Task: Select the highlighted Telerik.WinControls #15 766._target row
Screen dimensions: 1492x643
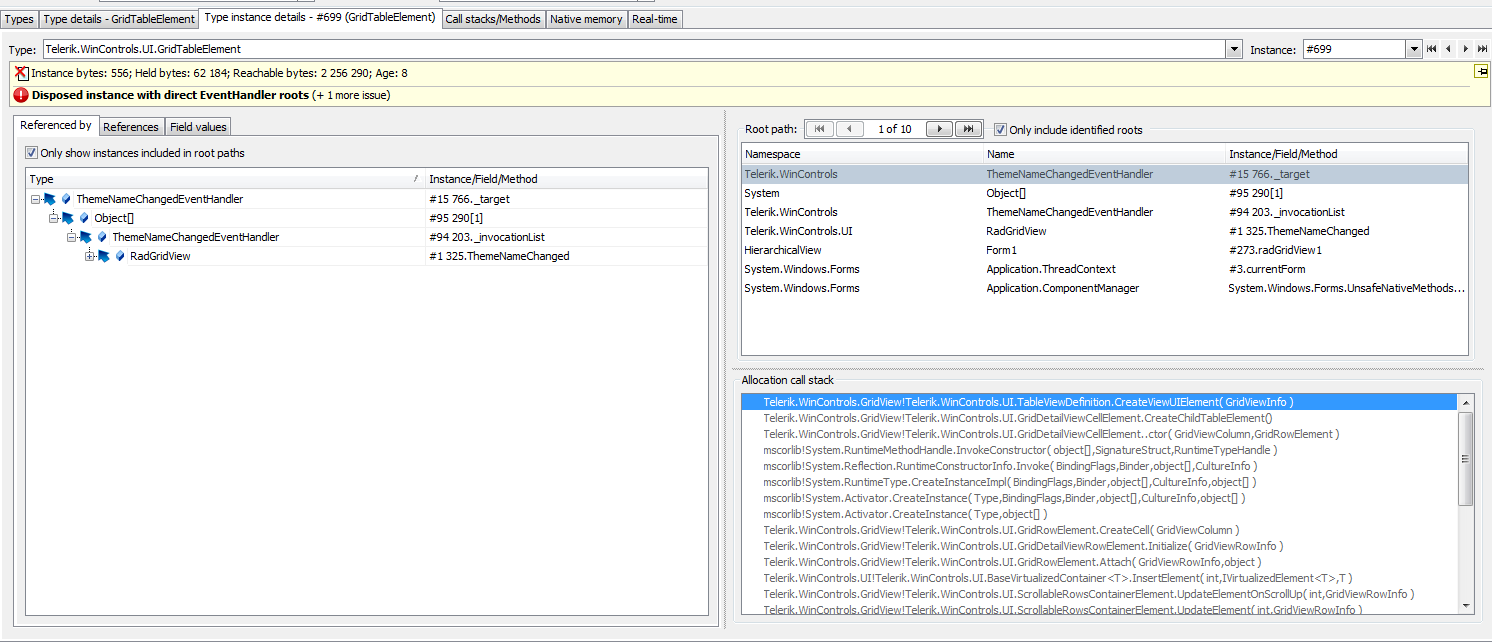Action: pos(1105,174)
